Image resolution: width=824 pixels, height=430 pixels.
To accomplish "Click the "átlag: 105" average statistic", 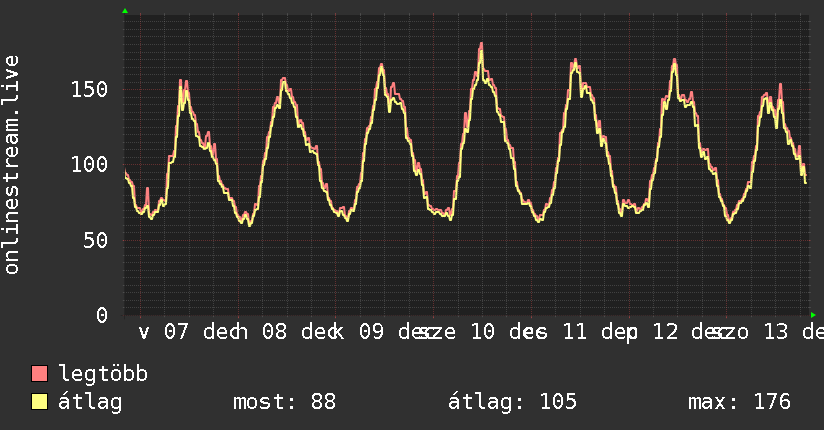I will click(513, 402).
